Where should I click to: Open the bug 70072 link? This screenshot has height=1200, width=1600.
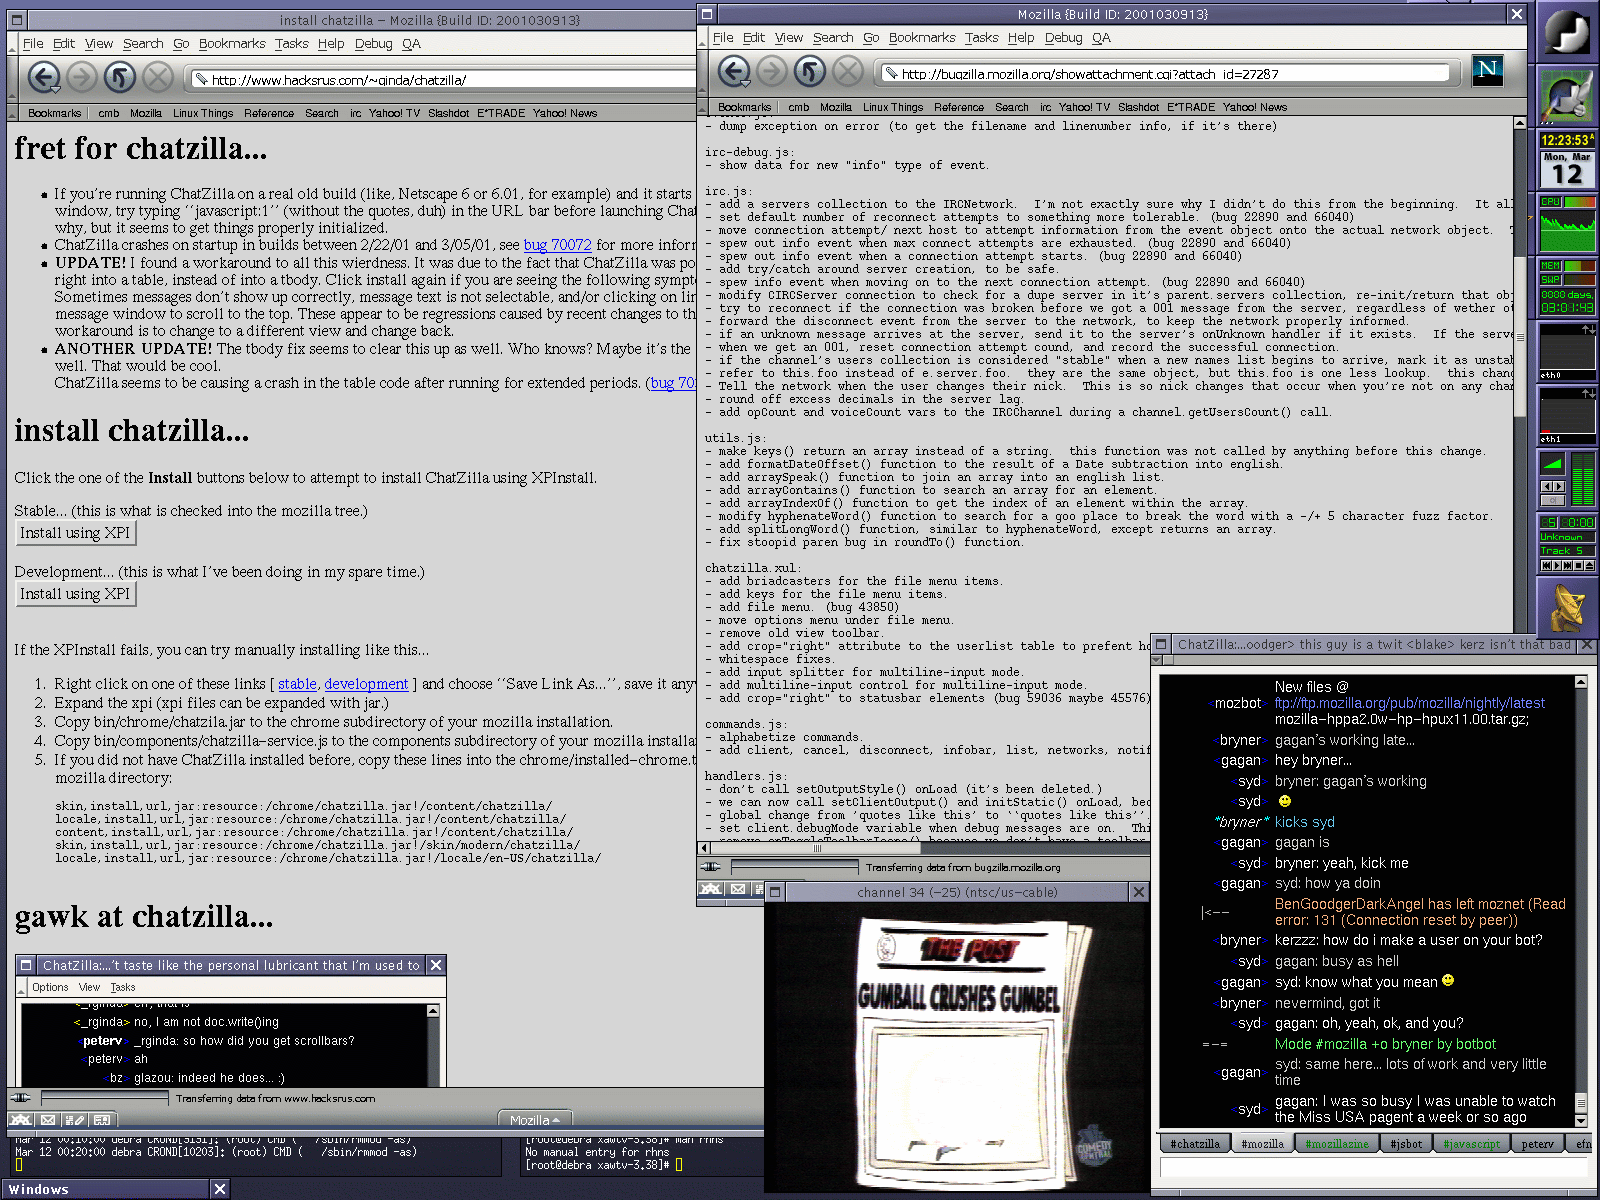557,244
